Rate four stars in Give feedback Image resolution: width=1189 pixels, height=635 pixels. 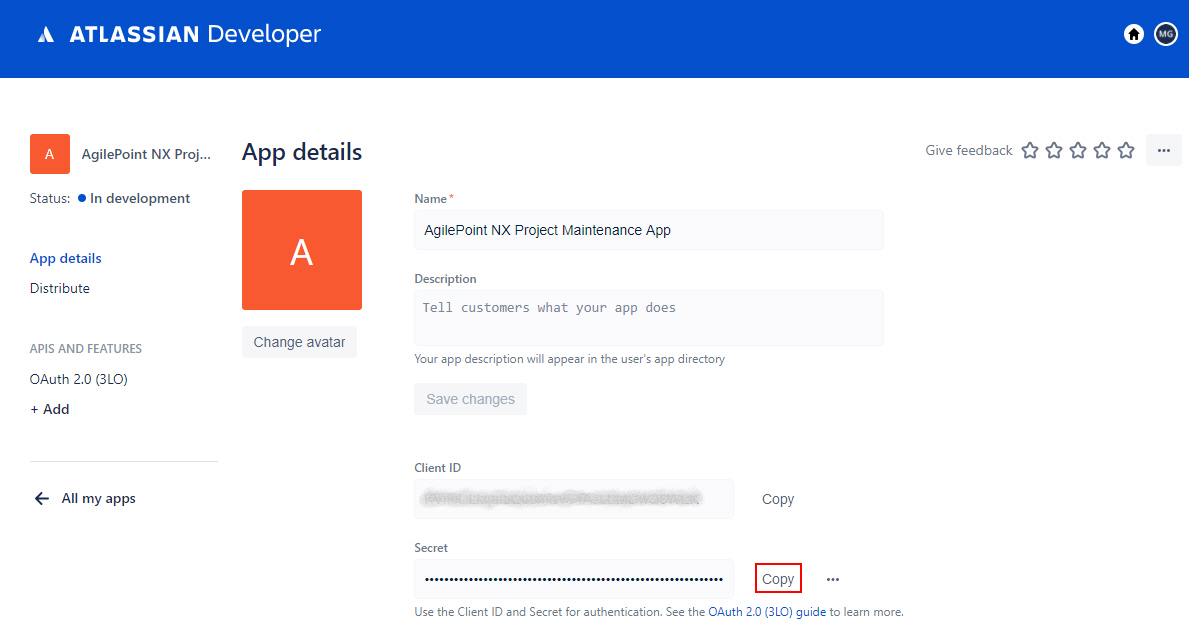click(1102, 150)
